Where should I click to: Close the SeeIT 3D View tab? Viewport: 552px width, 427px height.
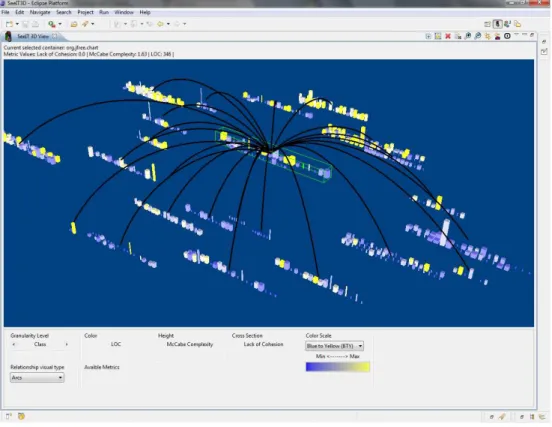[55, 36]
